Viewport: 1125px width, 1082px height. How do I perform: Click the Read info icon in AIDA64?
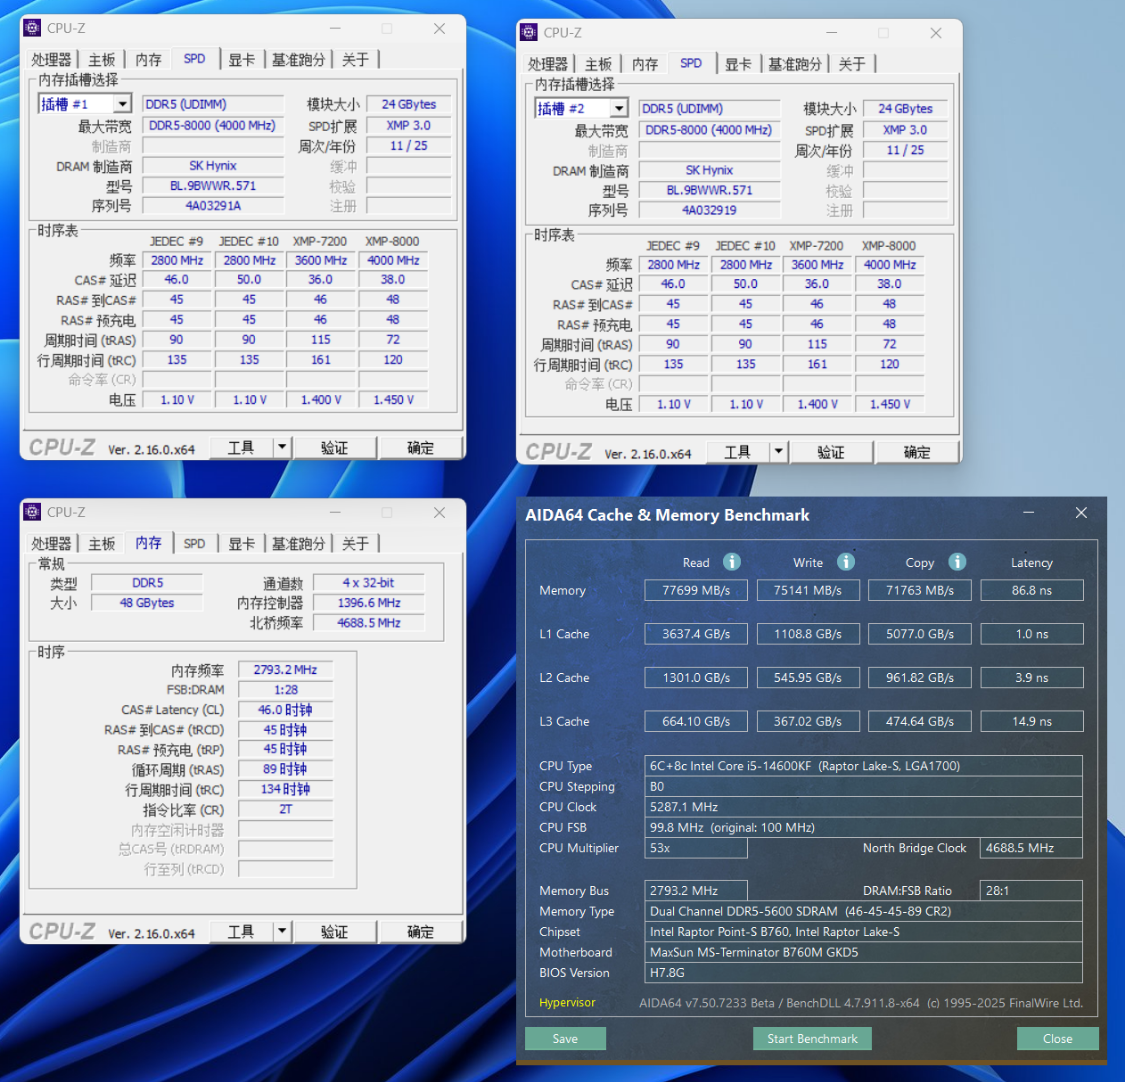tap(731, 562)
